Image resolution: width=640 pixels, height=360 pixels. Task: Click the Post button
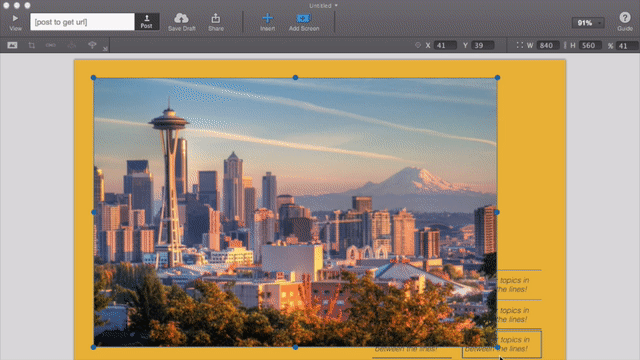147,22
